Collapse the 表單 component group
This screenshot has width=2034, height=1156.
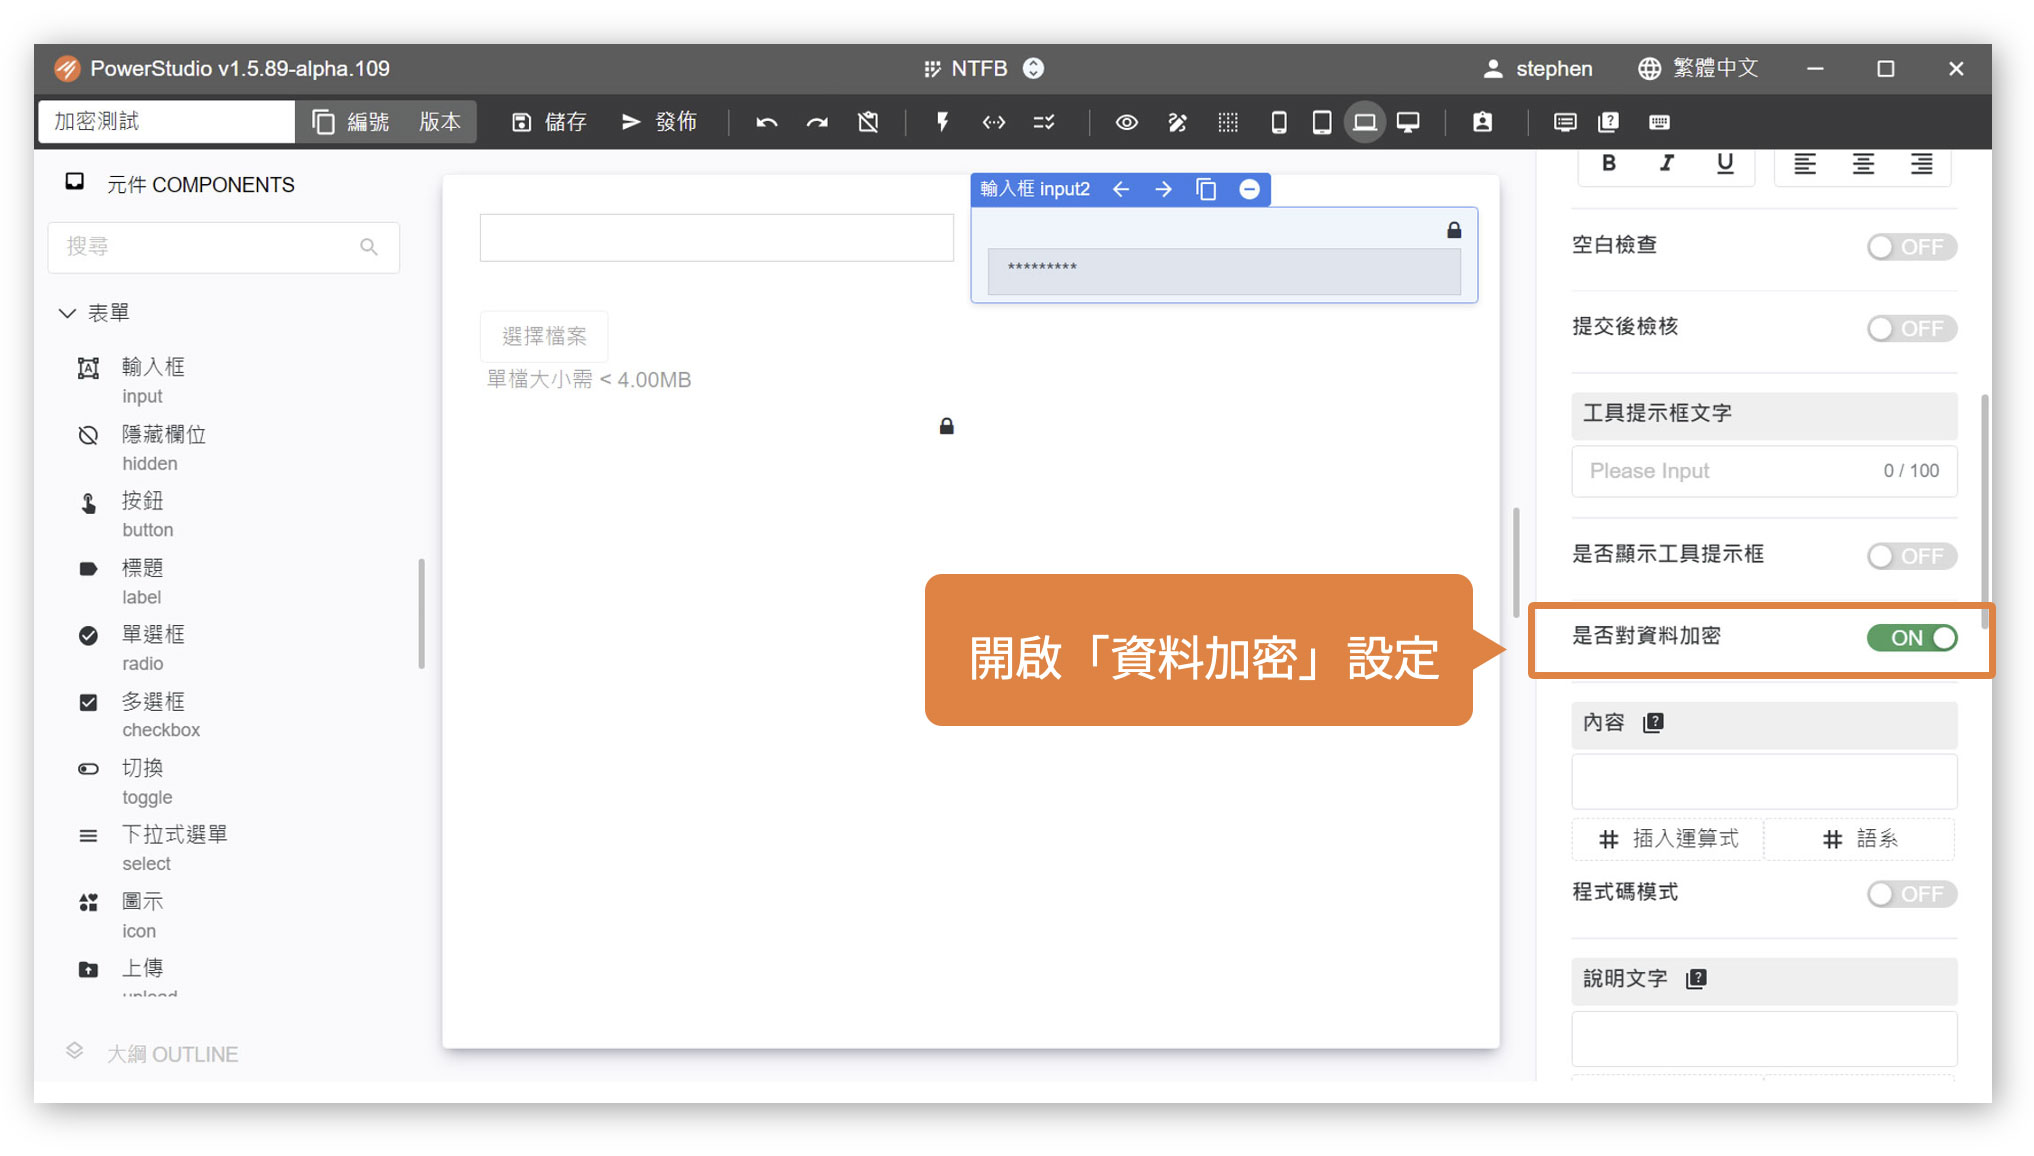(x=68, y=313)
